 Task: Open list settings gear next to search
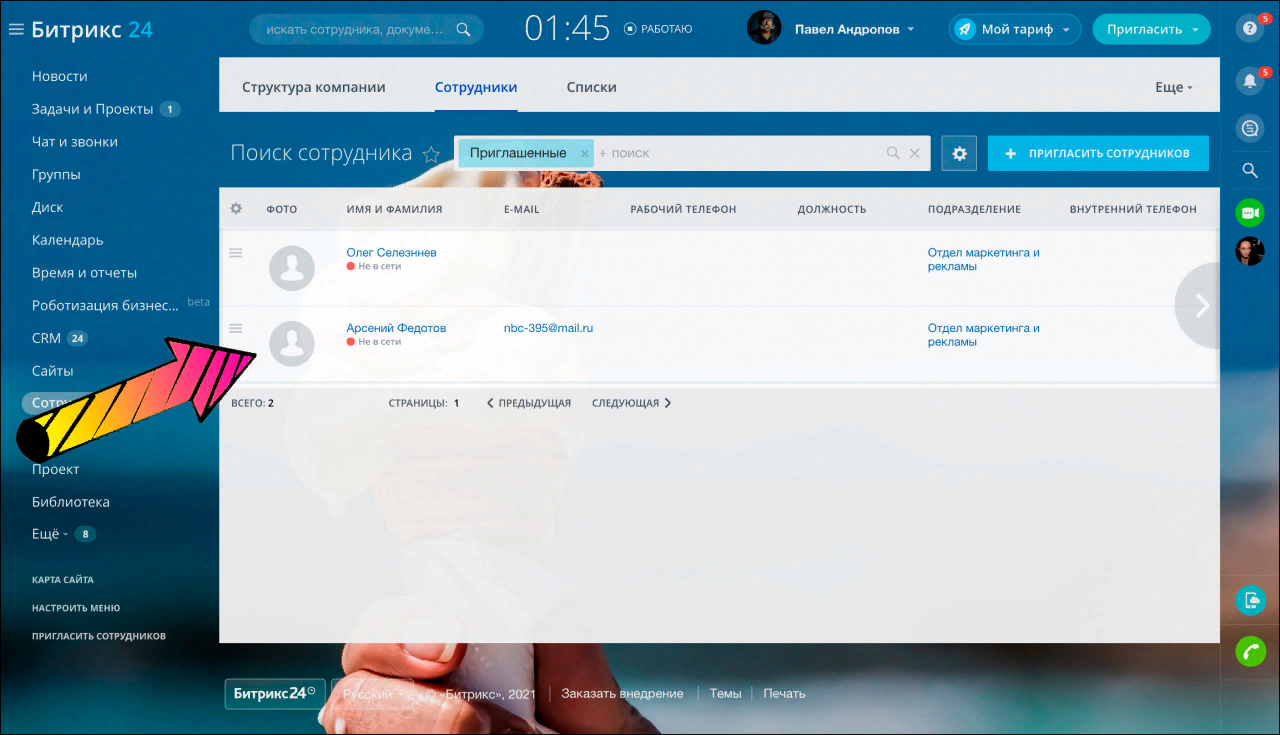959,154
